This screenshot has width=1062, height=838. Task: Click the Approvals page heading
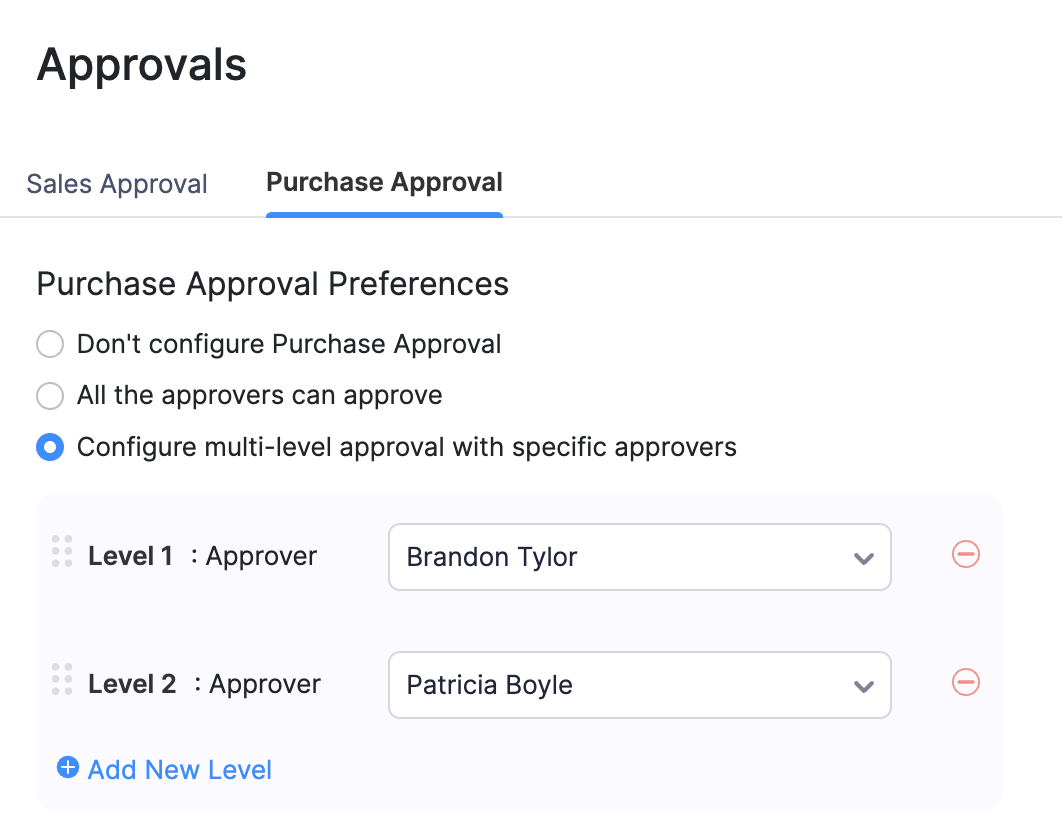tap(141, 64)
